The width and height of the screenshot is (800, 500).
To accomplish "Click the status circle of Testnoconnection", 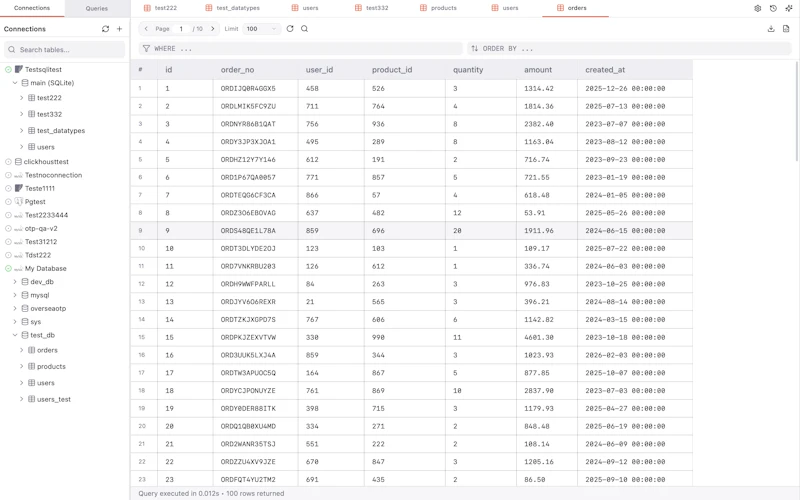I will (x=8, y=175).
